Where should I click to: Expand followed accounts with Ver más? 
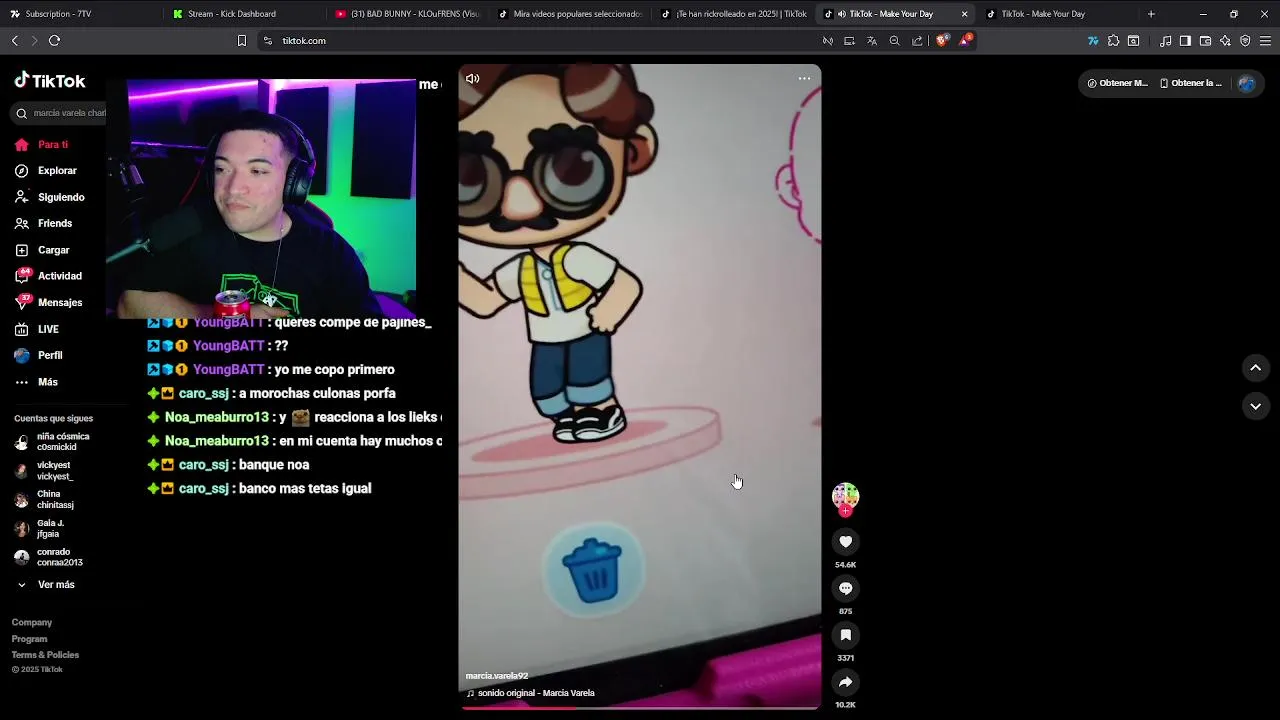pos(45,585)
